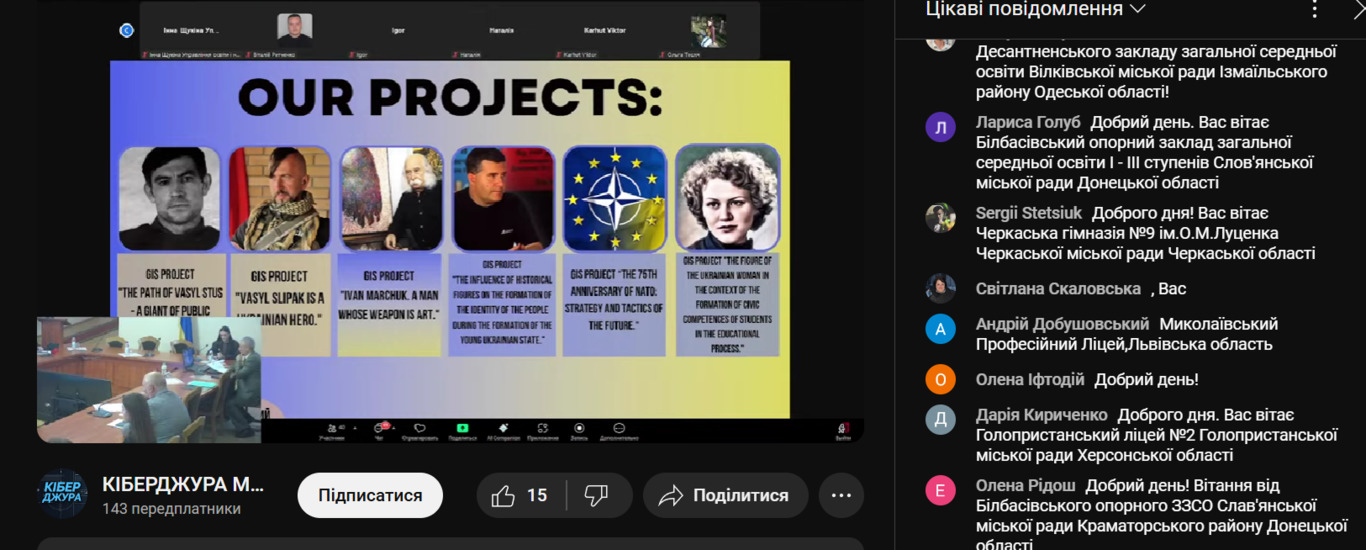Click 143 передплатники subscriber count
This screenshot has height=550, width=1366.
pos(171,509)
